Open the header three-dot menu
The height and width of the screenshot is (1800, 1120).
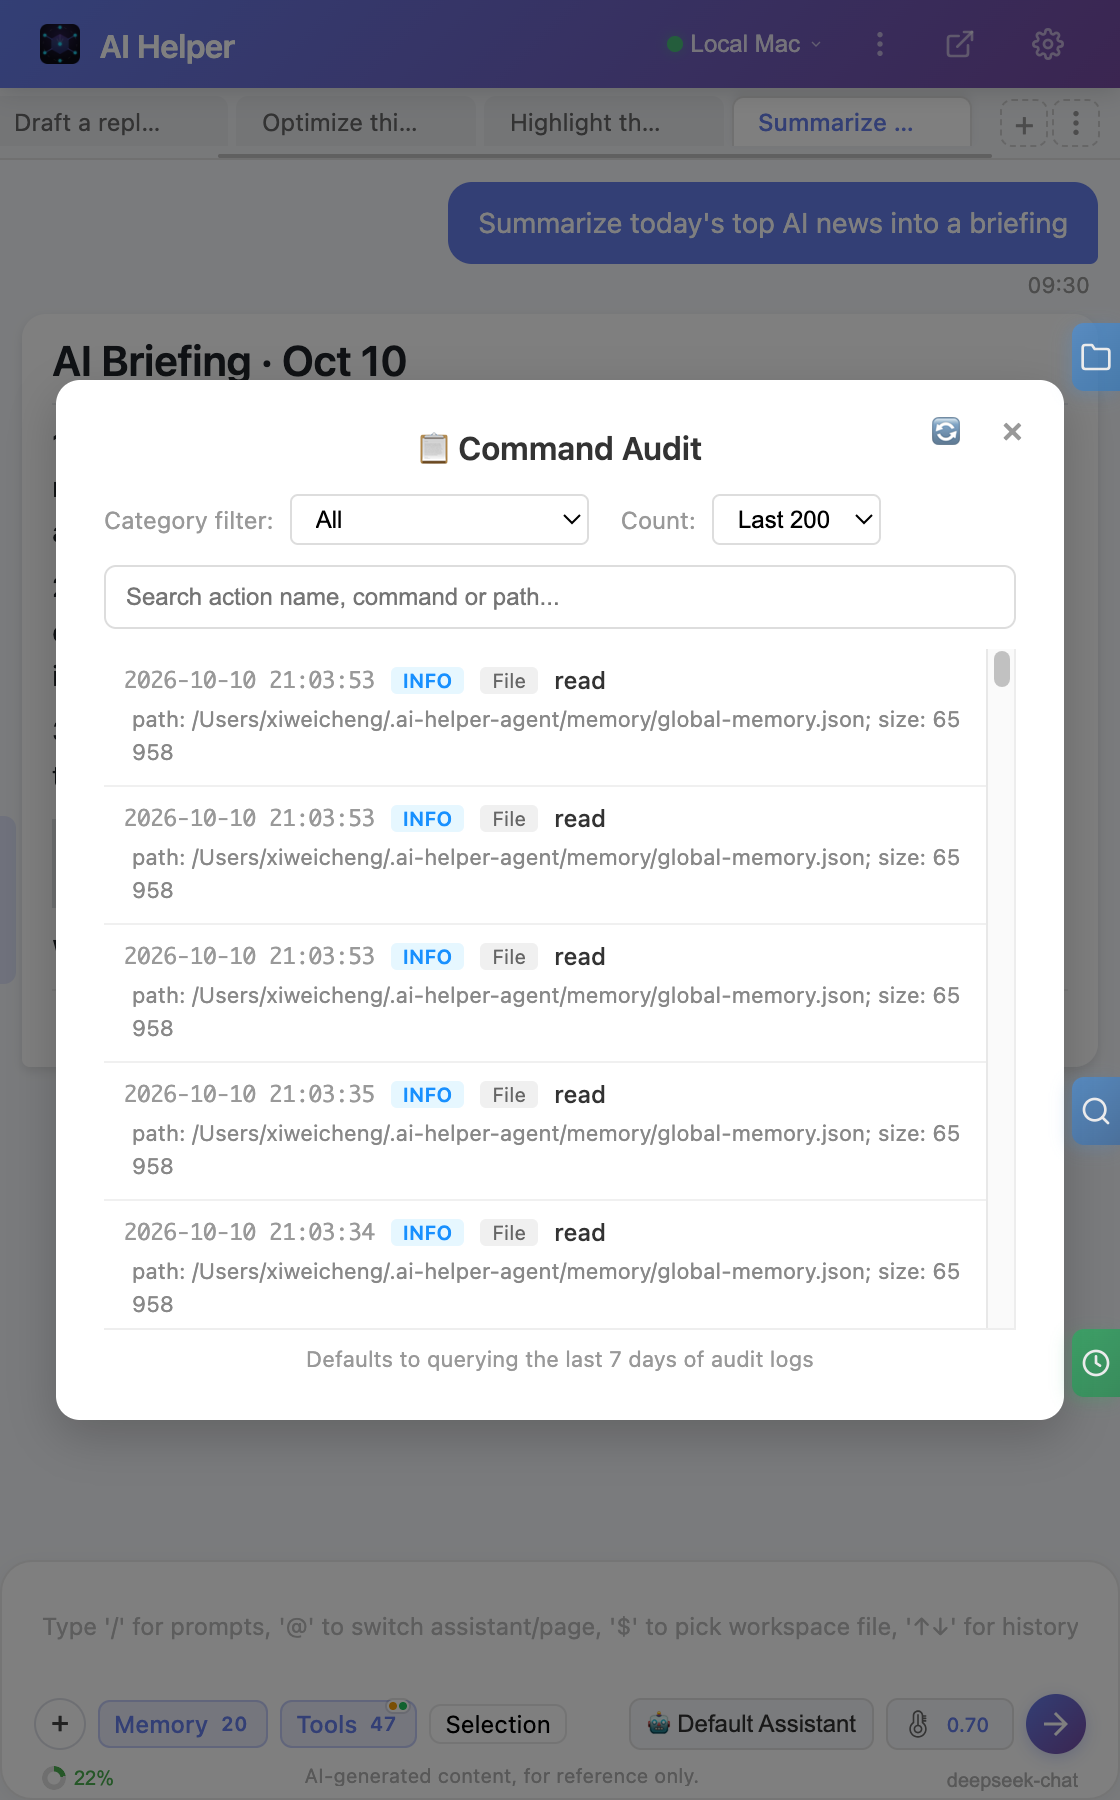880,44
